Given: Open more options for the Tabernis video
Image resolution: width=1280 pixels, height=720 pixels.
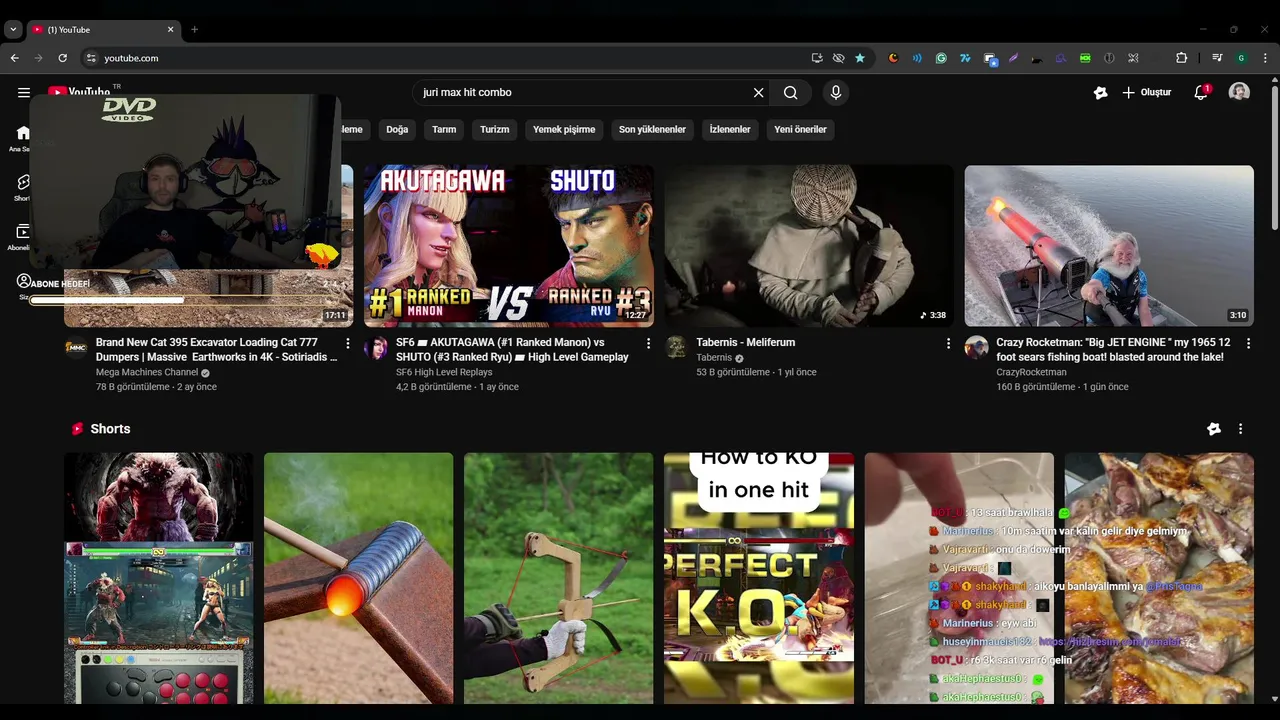Looking at the screenshot, I should pyautogui.click(x=948, y=343).
